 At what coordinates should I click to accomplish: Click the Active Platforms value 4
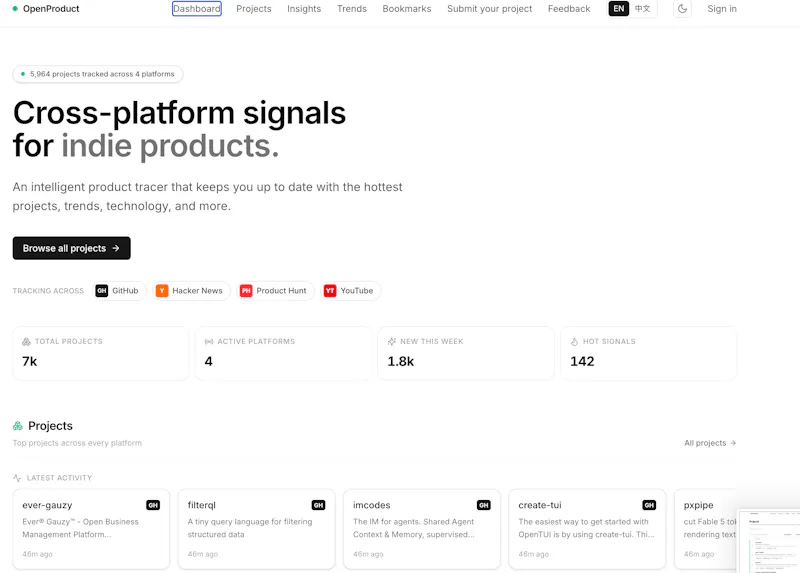pos(208,361)
